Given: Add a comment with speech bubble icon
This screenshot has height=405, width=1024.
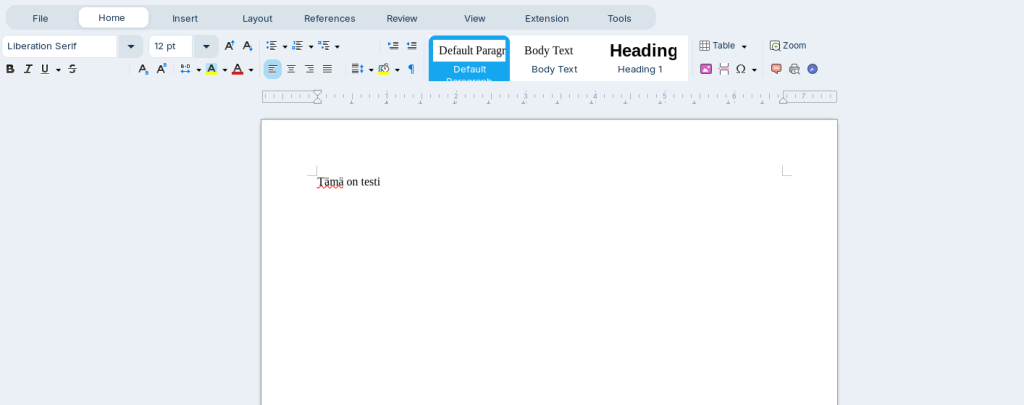Looking at the screenshot, I should (x=776, y=69).
